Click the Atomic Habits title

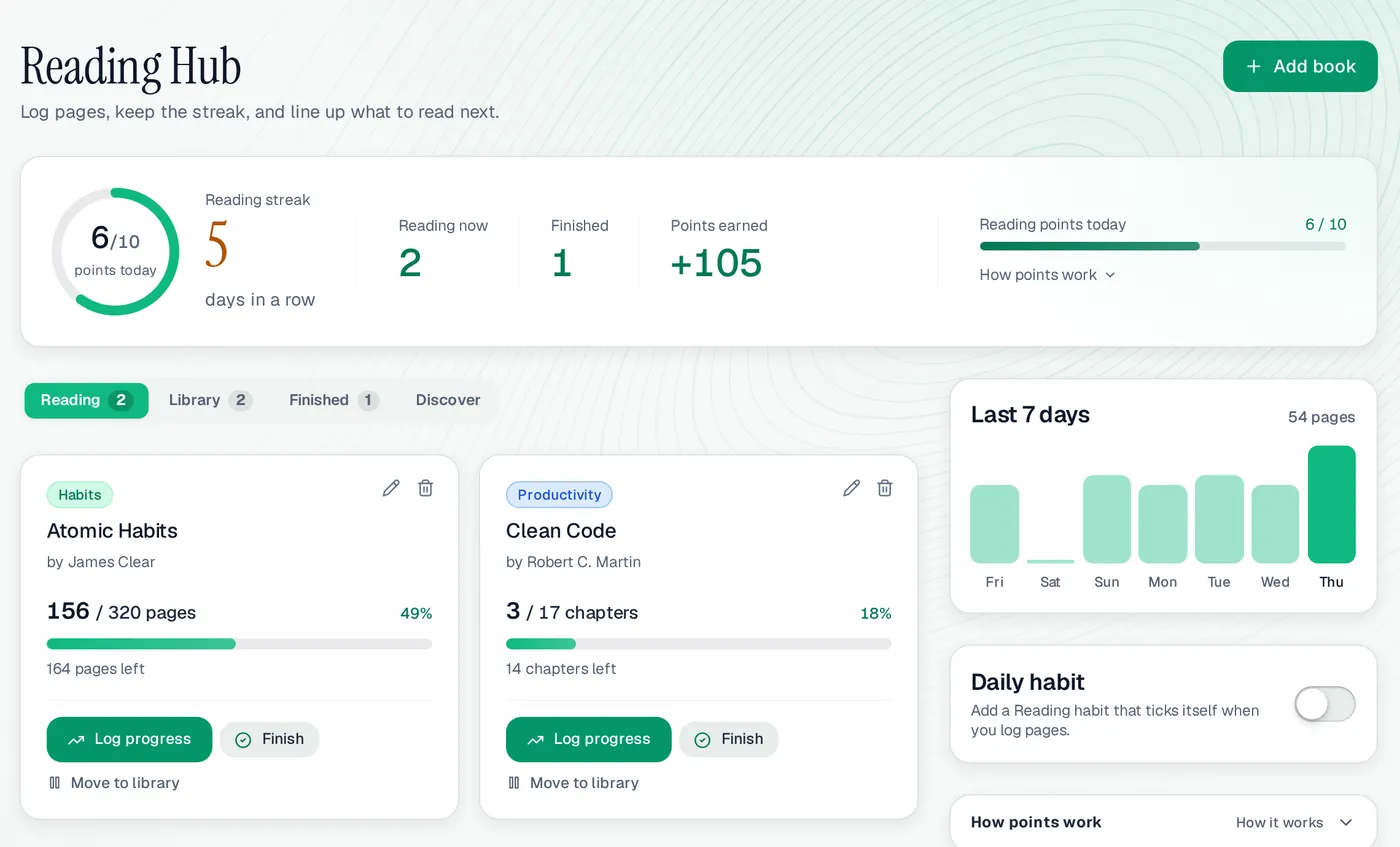tap(112, 531)
